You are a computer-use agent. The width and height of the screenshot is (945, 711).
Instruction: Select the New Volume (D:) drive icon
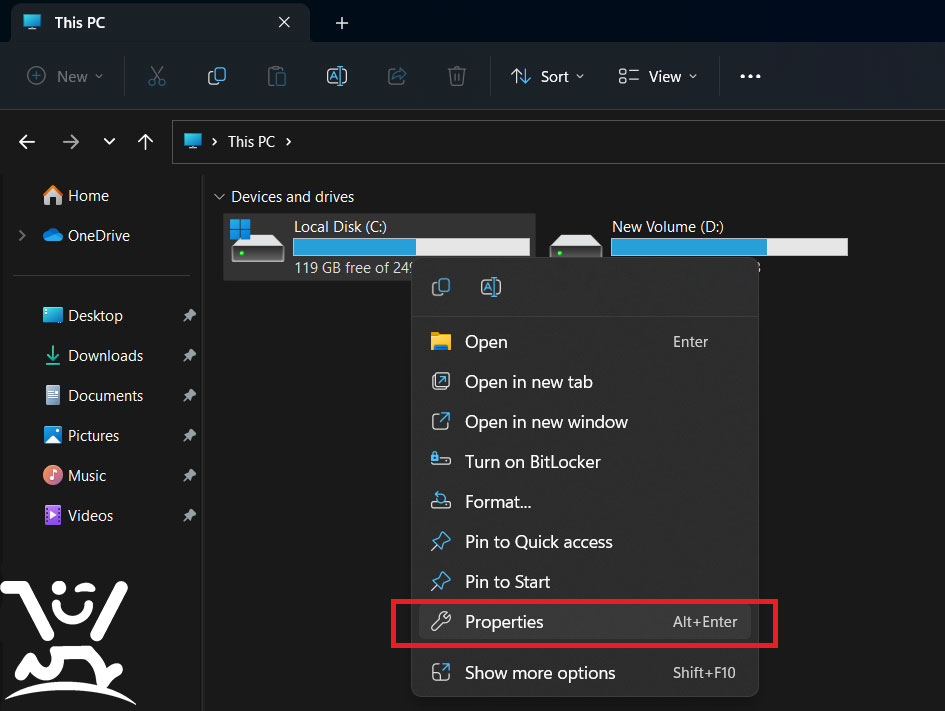point(576,246)
